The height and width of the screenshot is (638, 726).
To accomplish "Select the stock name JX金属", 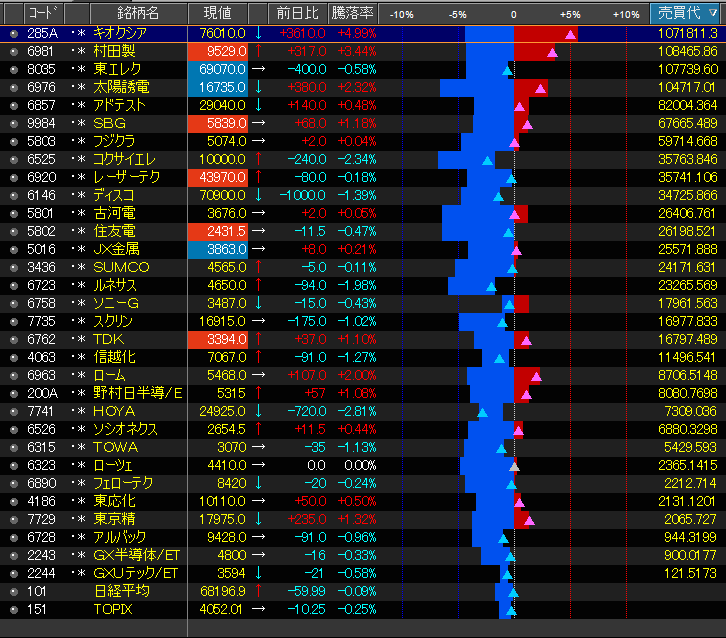I will click(x=116, y=249).
